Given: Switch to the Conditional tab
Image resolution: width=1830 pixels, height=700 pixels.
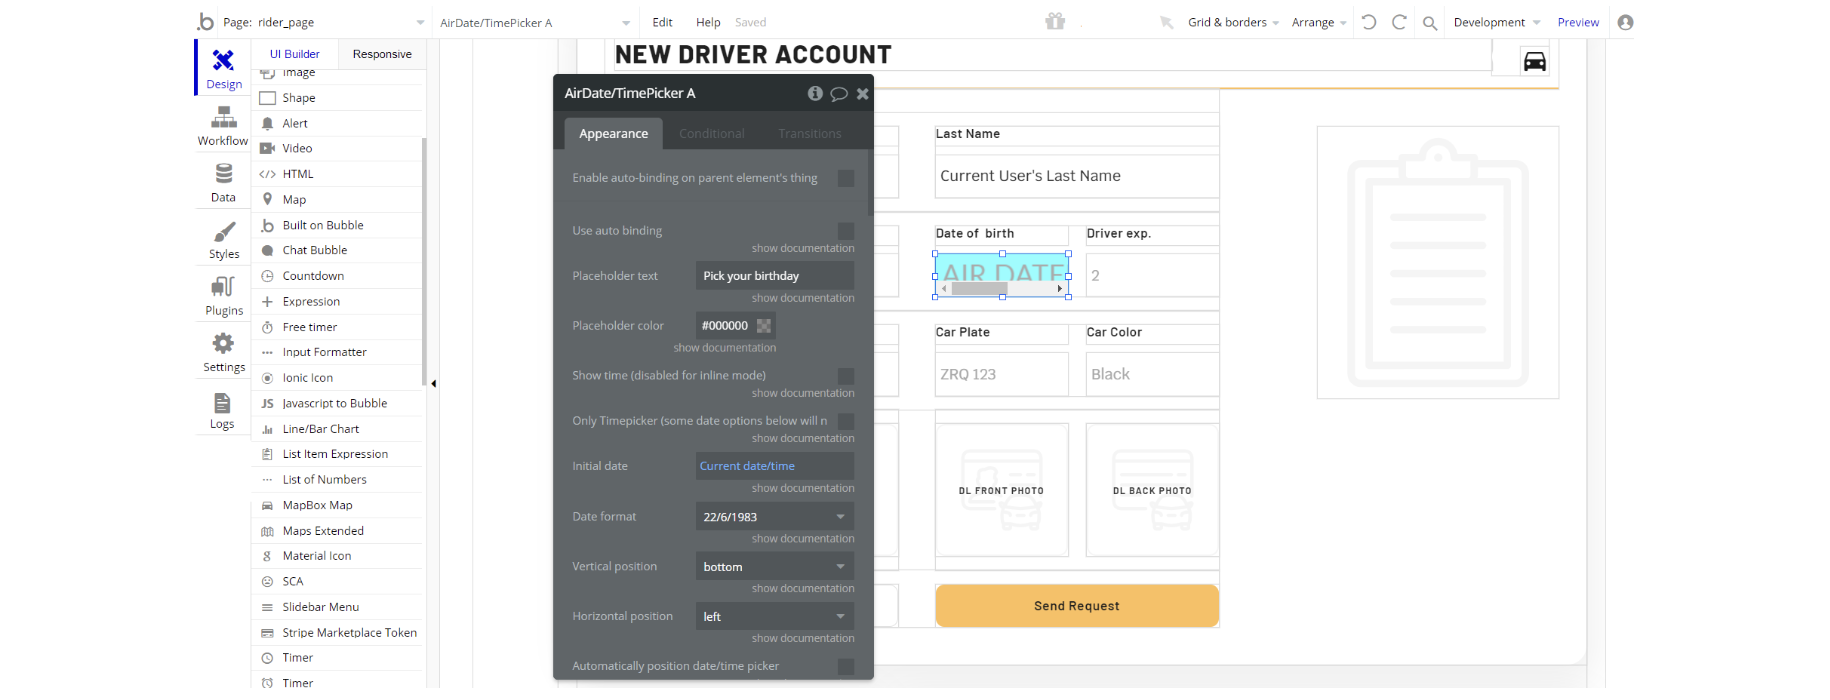Looking at the screenshot, I should tap(711, 134).
